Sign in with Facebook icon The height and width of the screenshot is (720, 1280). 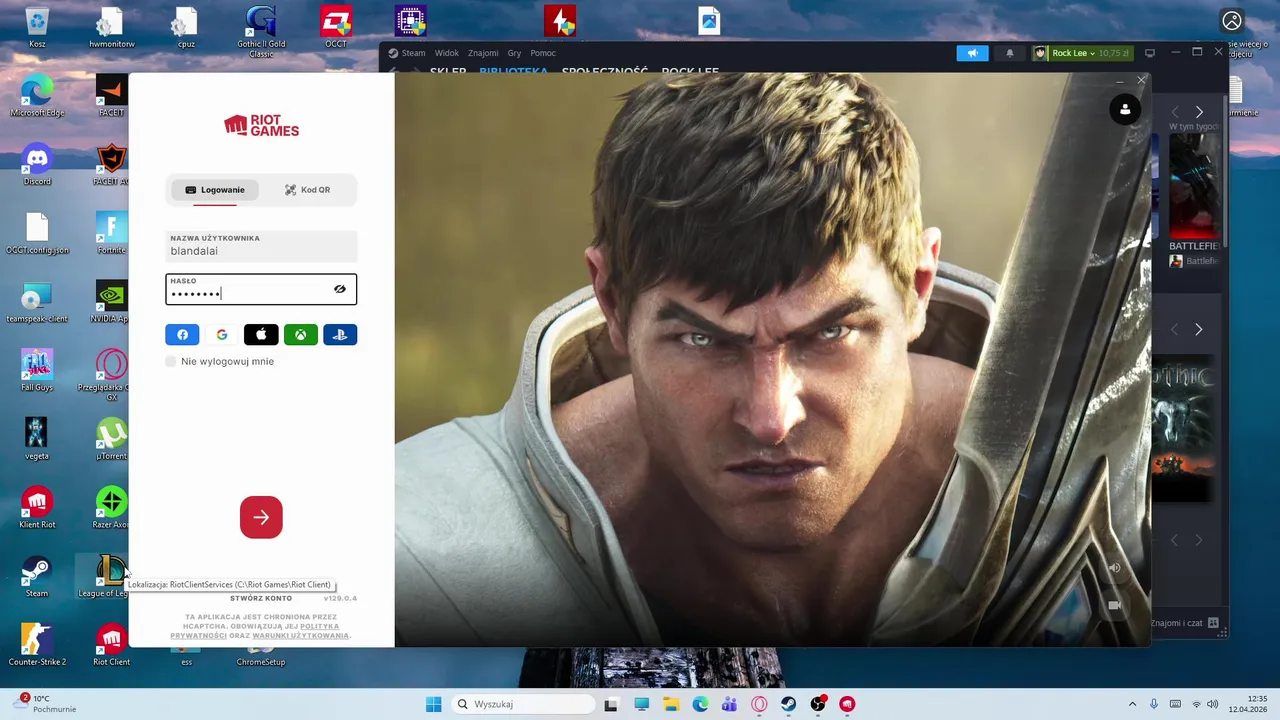point(182,335)
